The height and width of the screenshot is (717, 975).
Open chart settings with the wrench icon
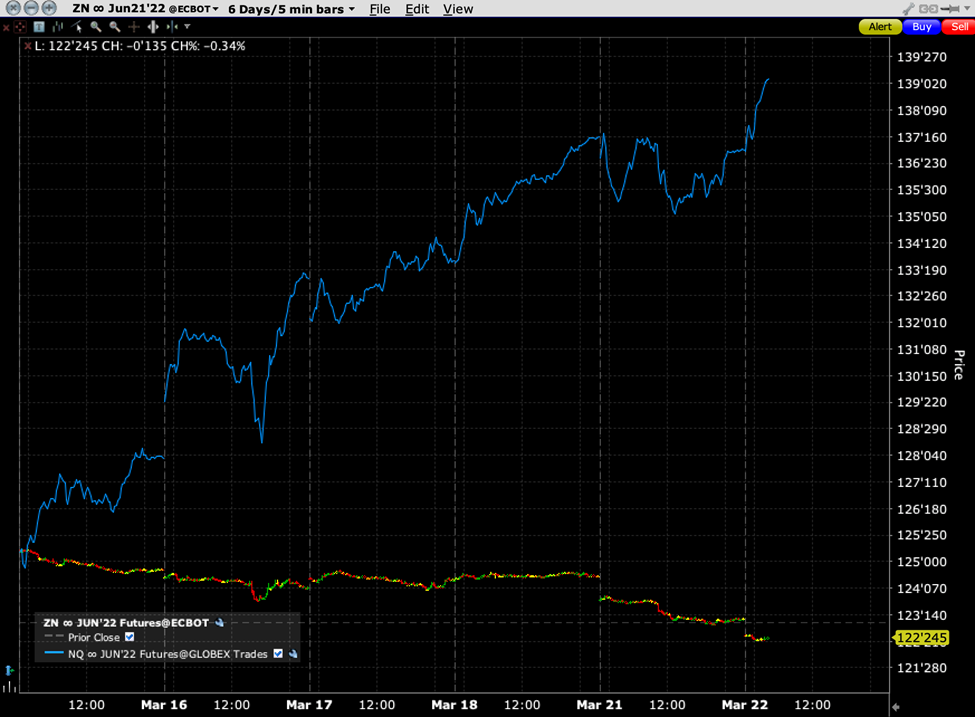pos(908,8)
